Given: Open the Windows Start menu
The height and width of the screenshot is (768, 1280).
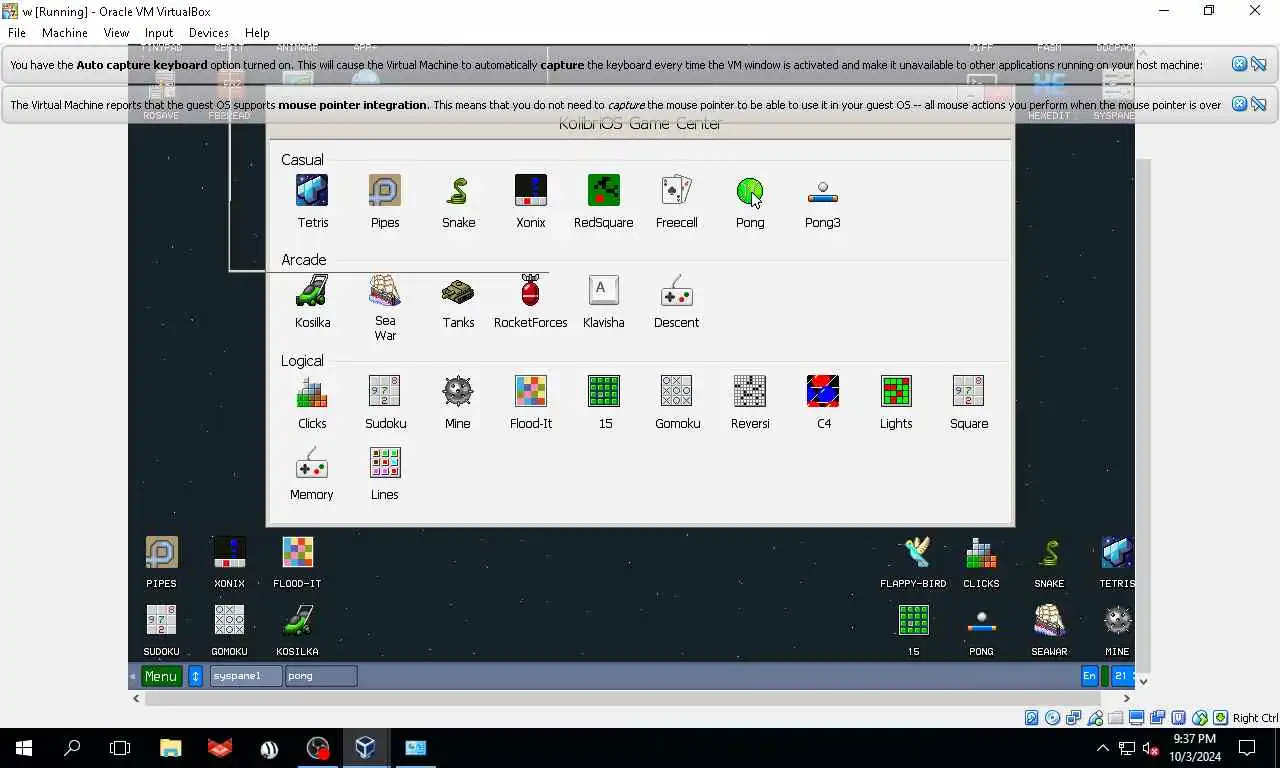Looking at the screenshot, I should 24,748.
